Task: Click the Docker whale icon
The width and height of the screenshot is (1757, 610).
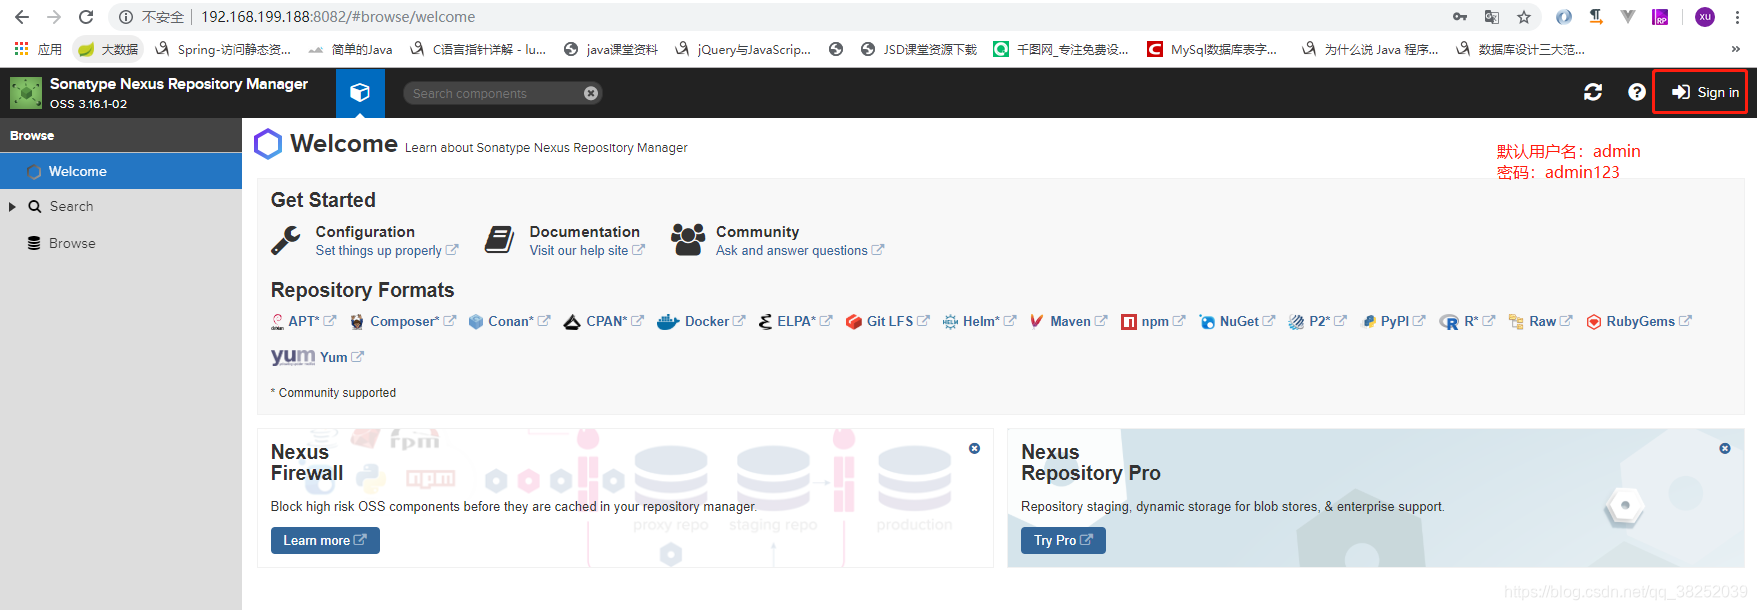Action: click(668, 322)
